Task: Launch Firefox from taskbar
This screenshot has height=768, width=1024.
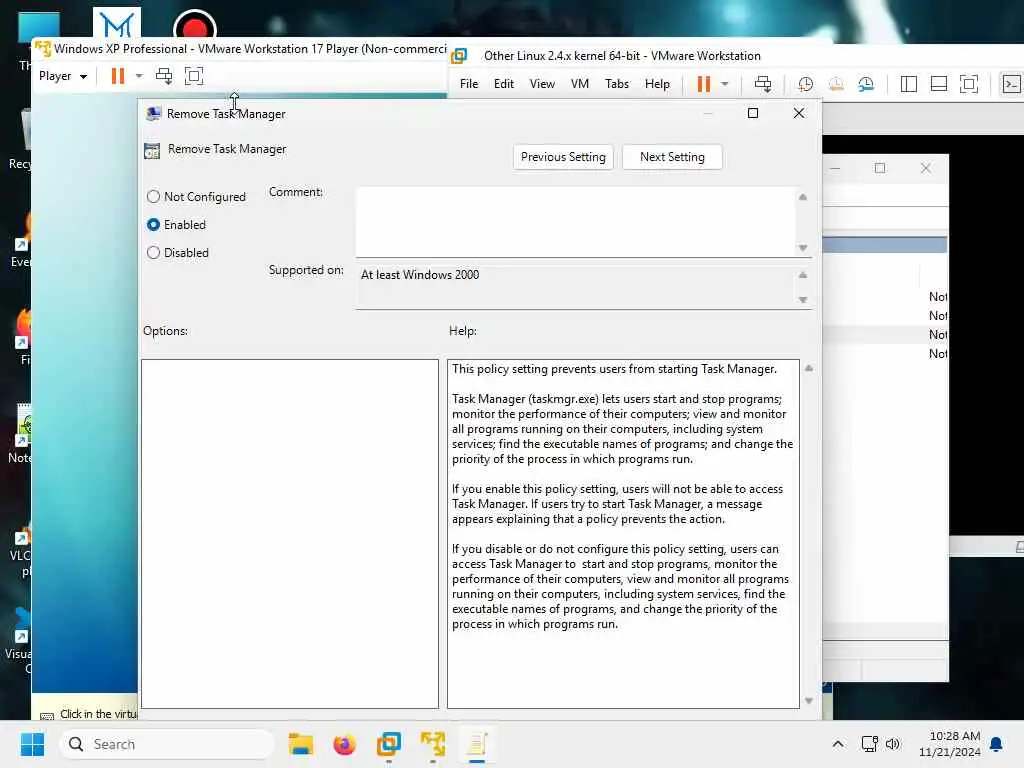Action: tap(344, 744)
